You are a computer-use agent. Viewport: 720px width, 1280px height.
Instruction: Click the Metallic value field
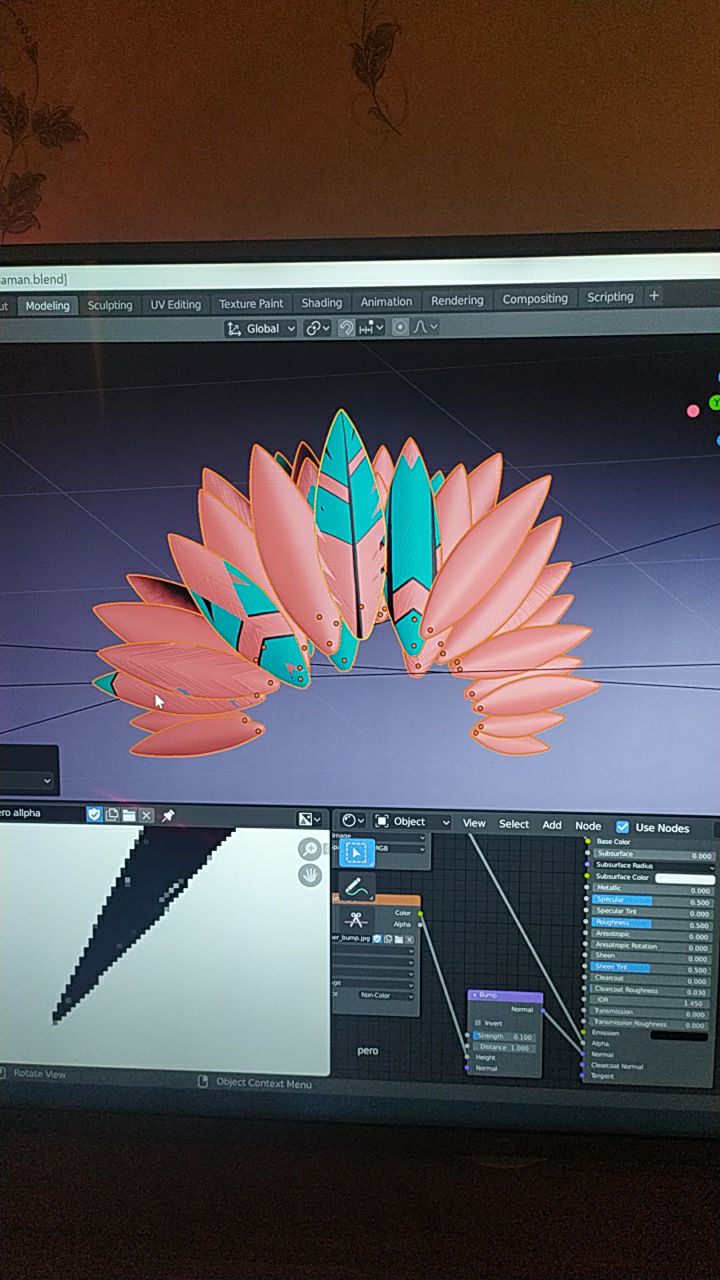tap(653, 890)
